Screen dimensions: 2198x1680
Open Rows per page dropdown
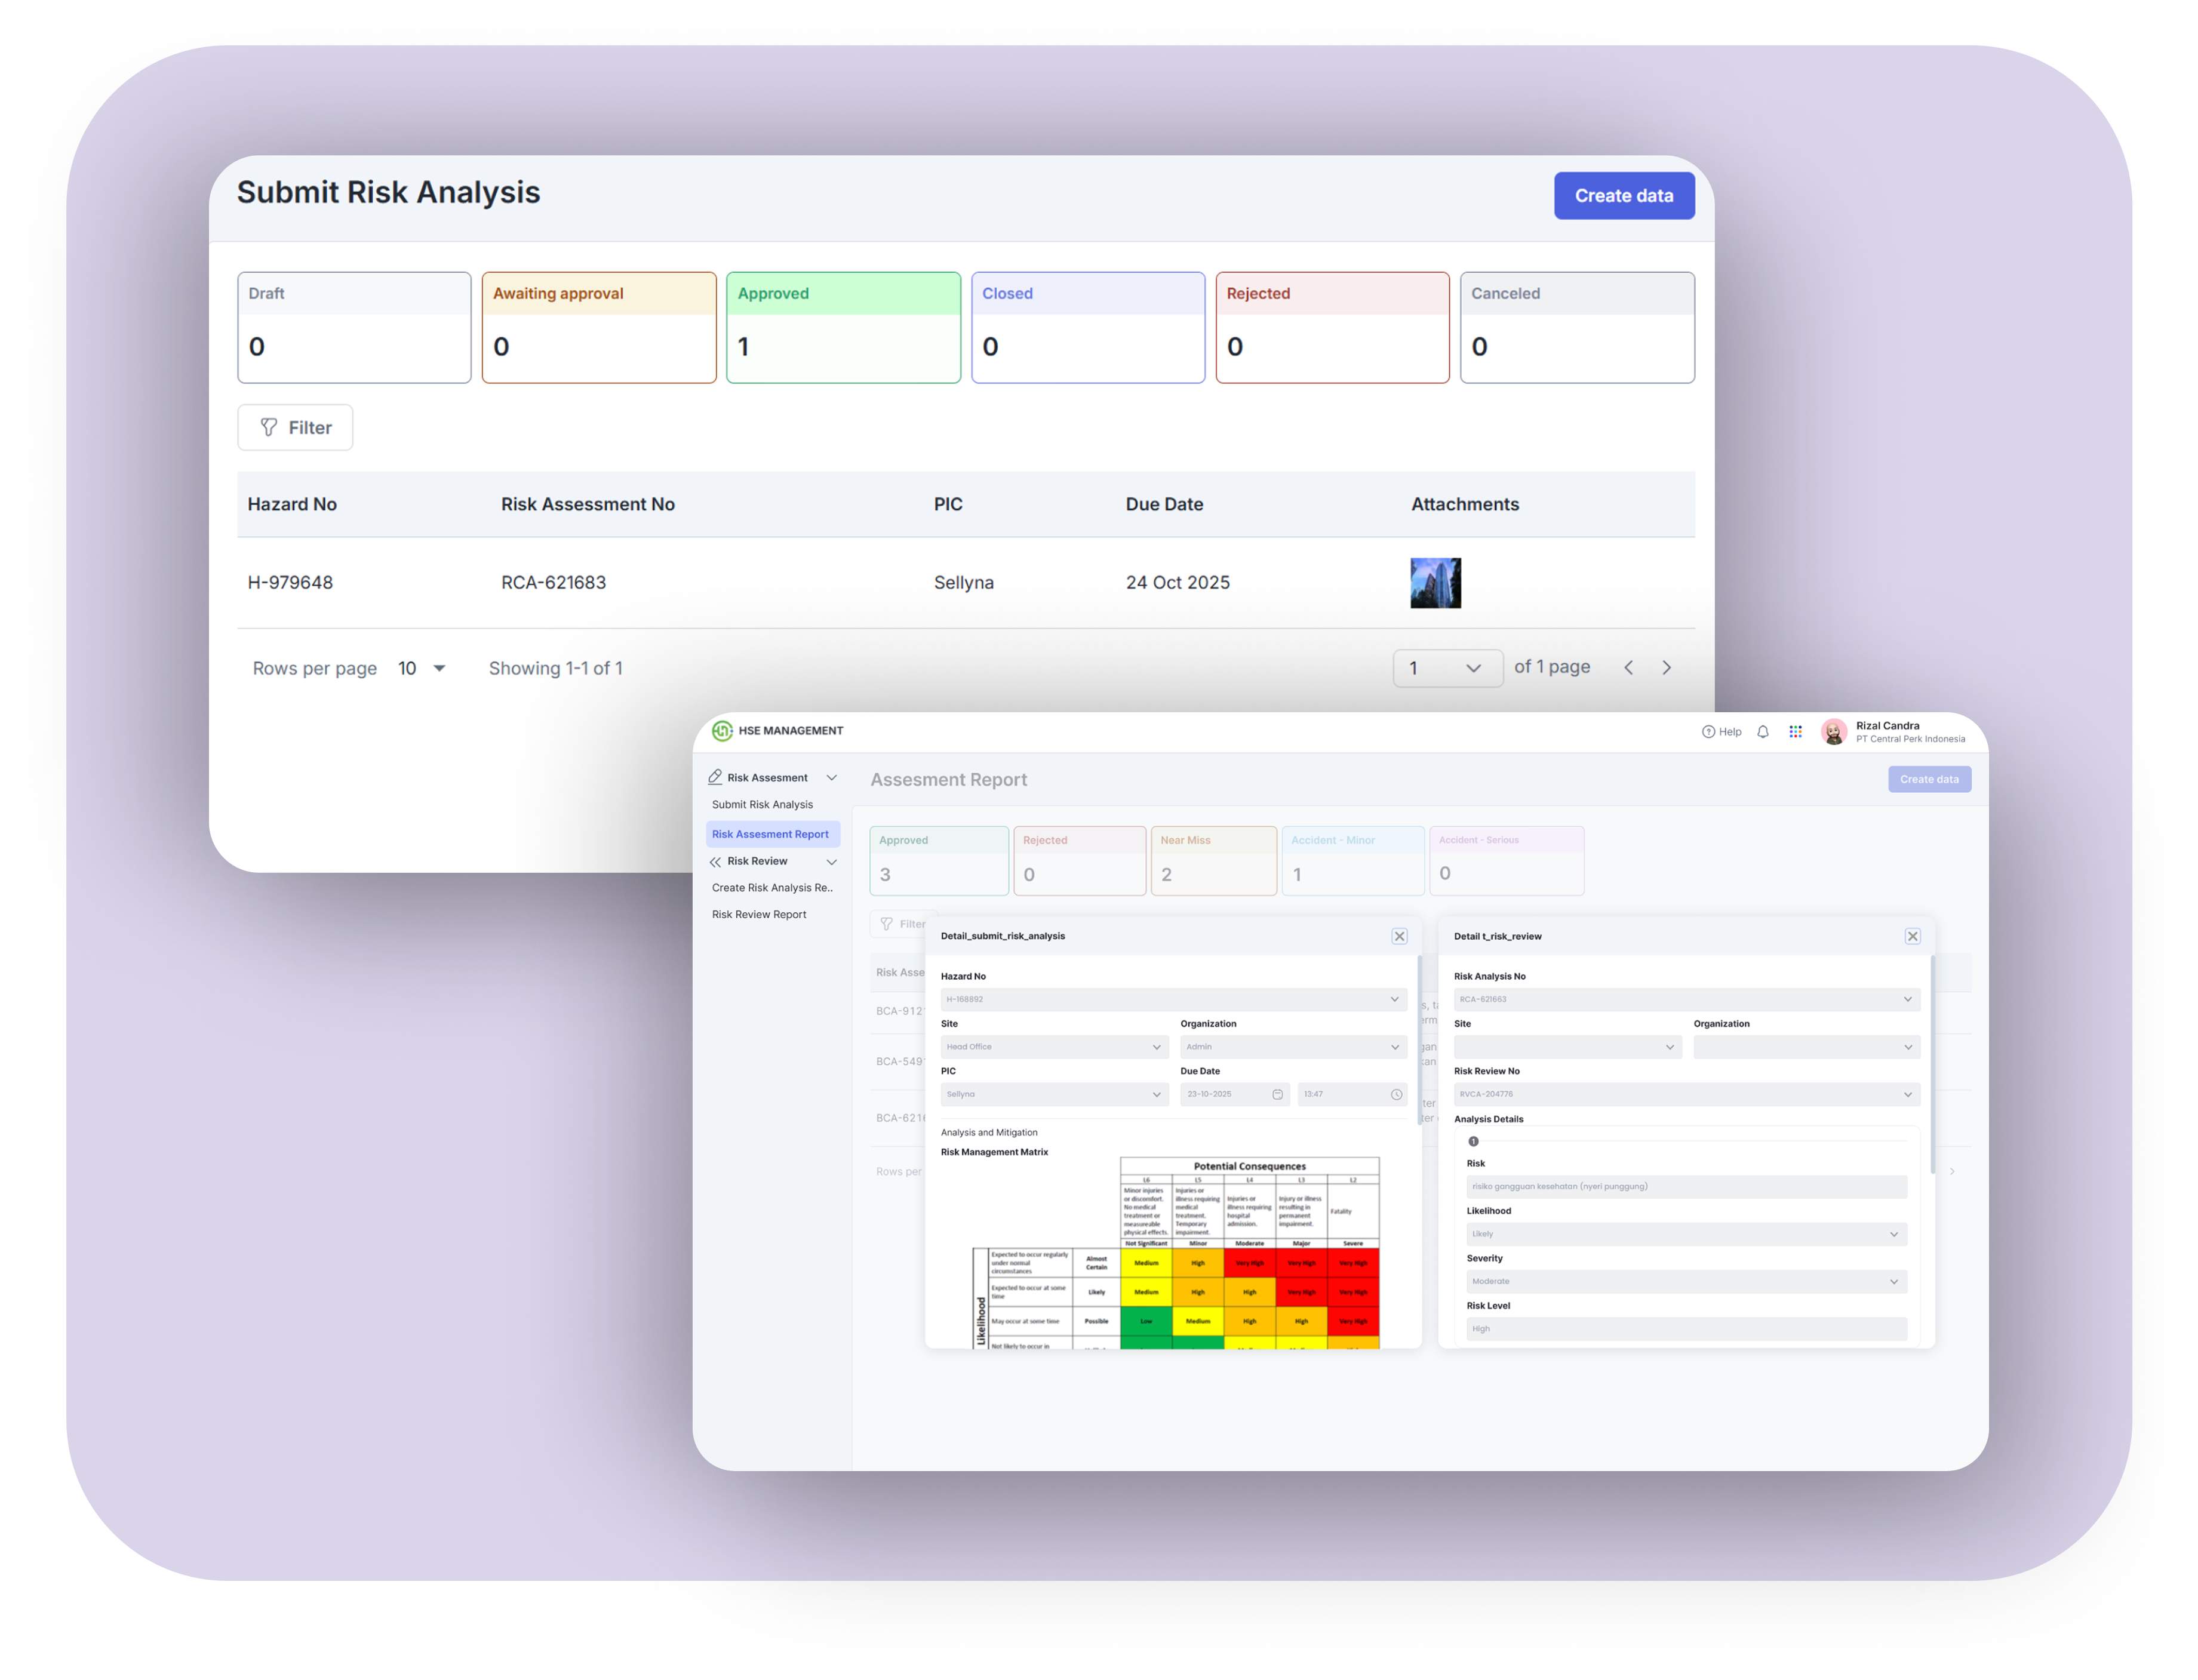422,668
